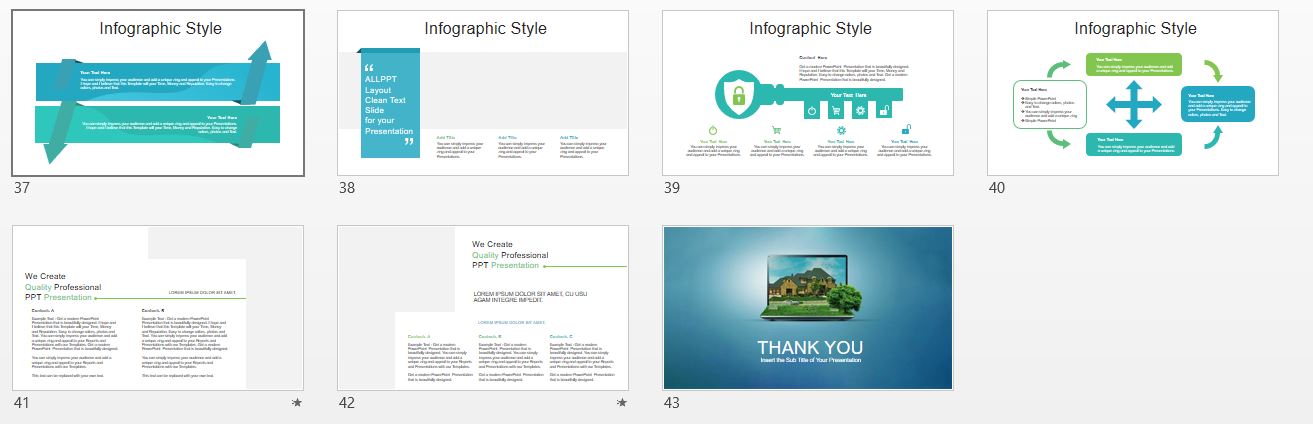
Task: Click the transition star icon under slide 41
Action: pos(297,402)
